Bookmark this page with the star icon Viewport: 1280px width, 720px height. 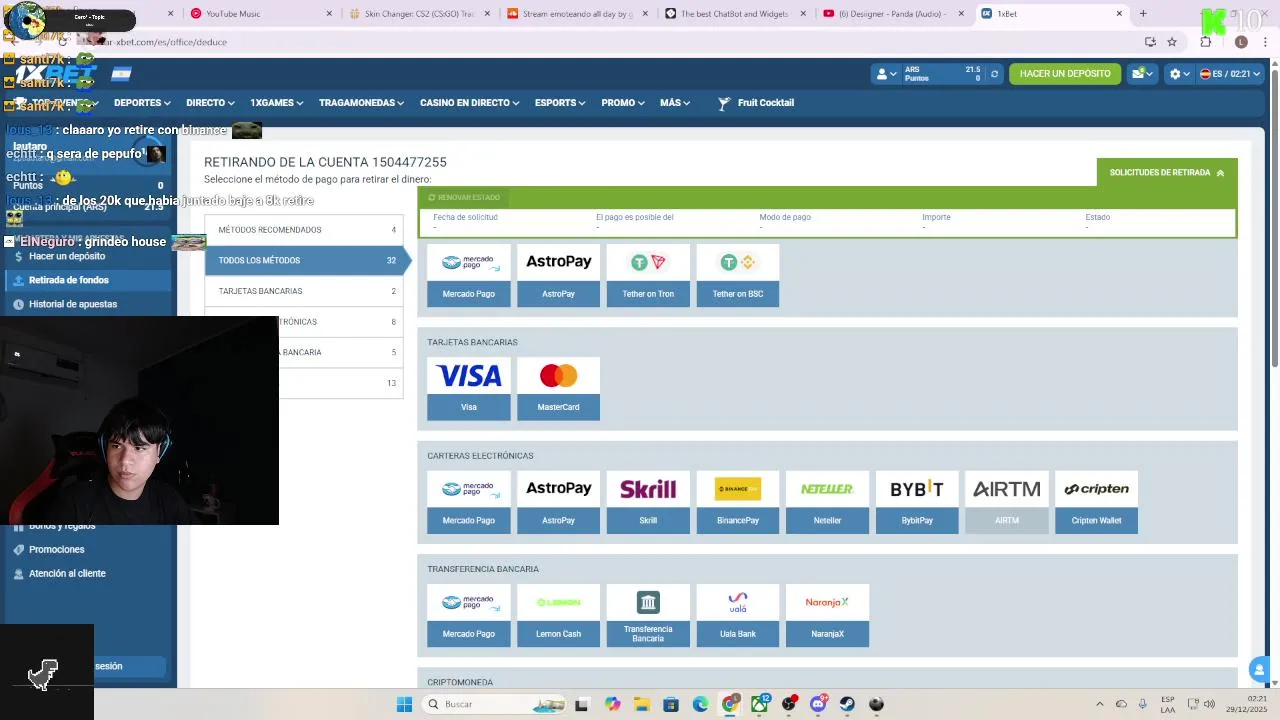(1172, 42)
